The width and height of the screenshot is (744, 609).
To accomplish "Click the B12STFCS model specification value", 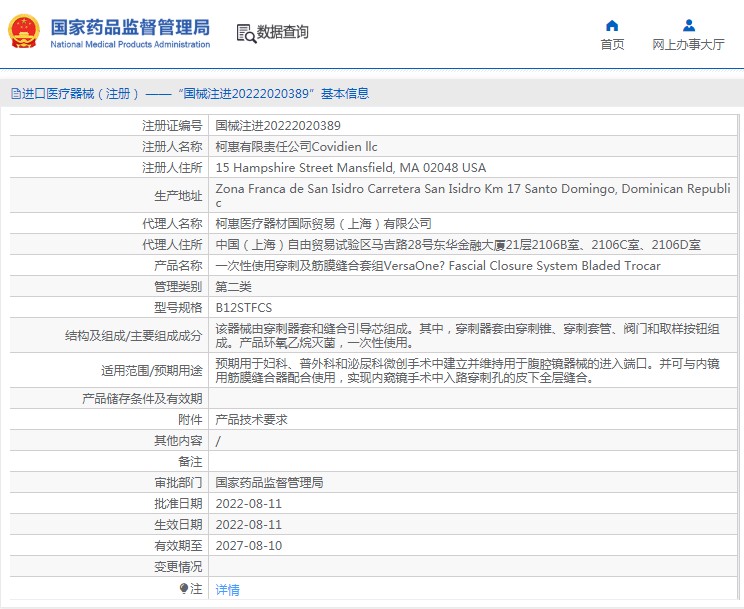I will point(244,307).
